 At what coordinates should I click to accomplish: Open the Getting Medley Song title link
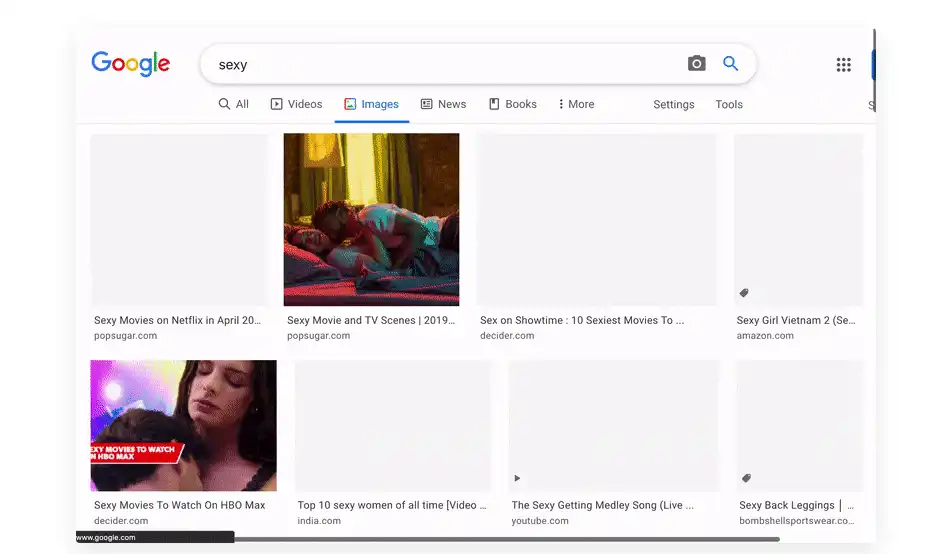pos(602,505)
